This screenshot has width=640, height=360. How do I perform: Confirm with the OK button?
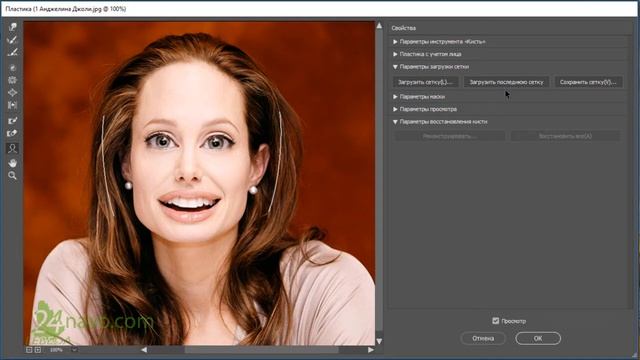[538, 338]
